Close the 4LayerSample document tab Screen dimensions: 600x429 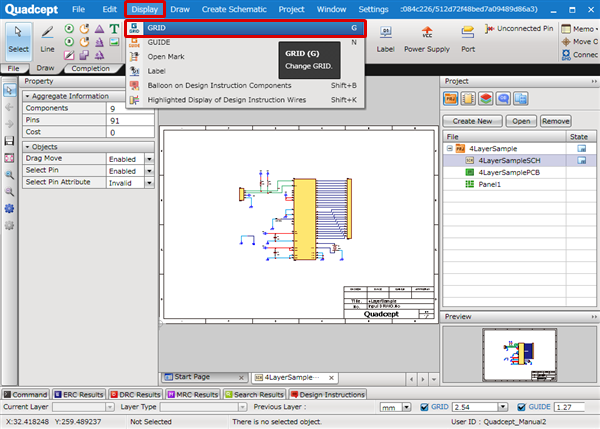(x=331, y=378)
